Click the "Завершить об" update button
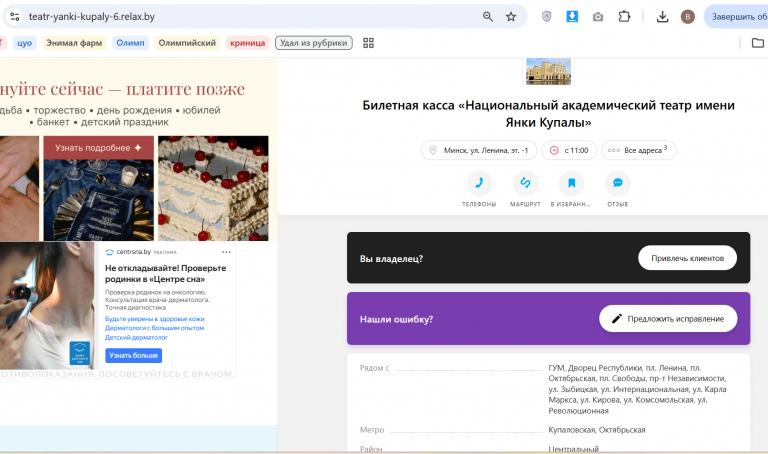The width and height of the screenshot is (768, 454). tap(736, 17)
